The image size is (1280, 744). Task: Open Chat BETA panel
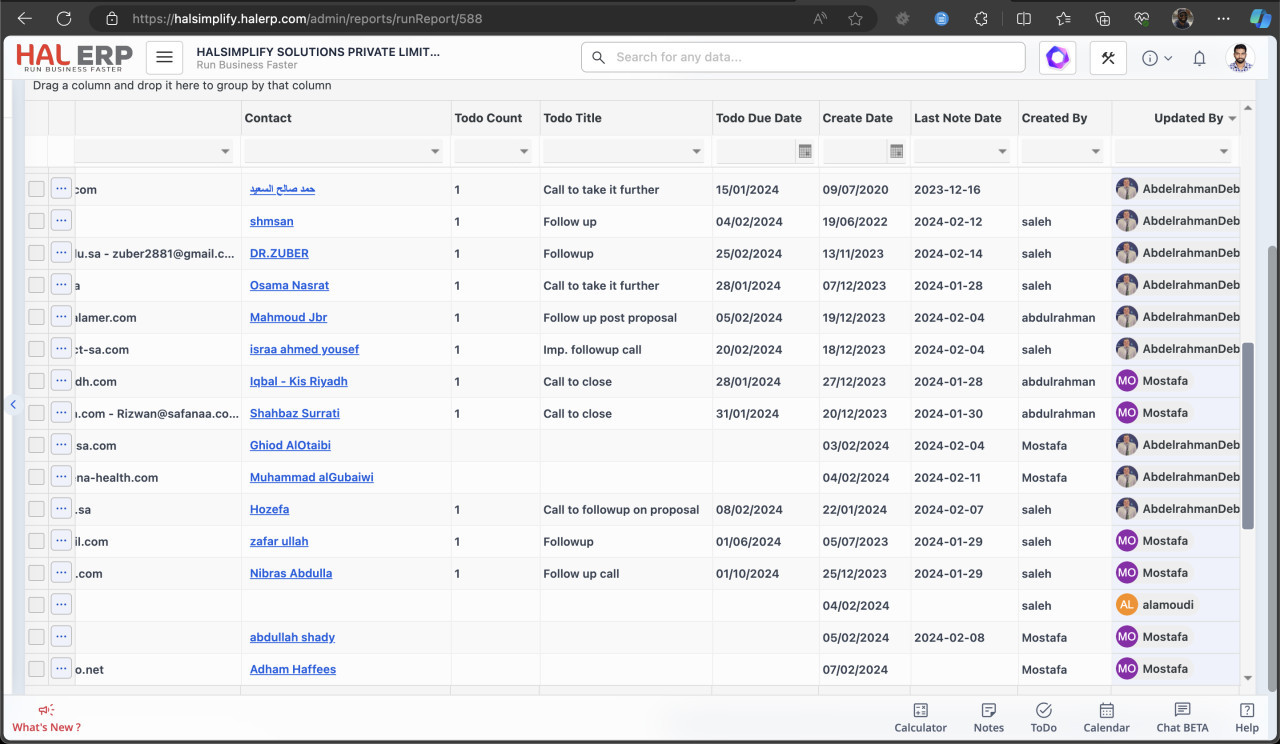1182,717
